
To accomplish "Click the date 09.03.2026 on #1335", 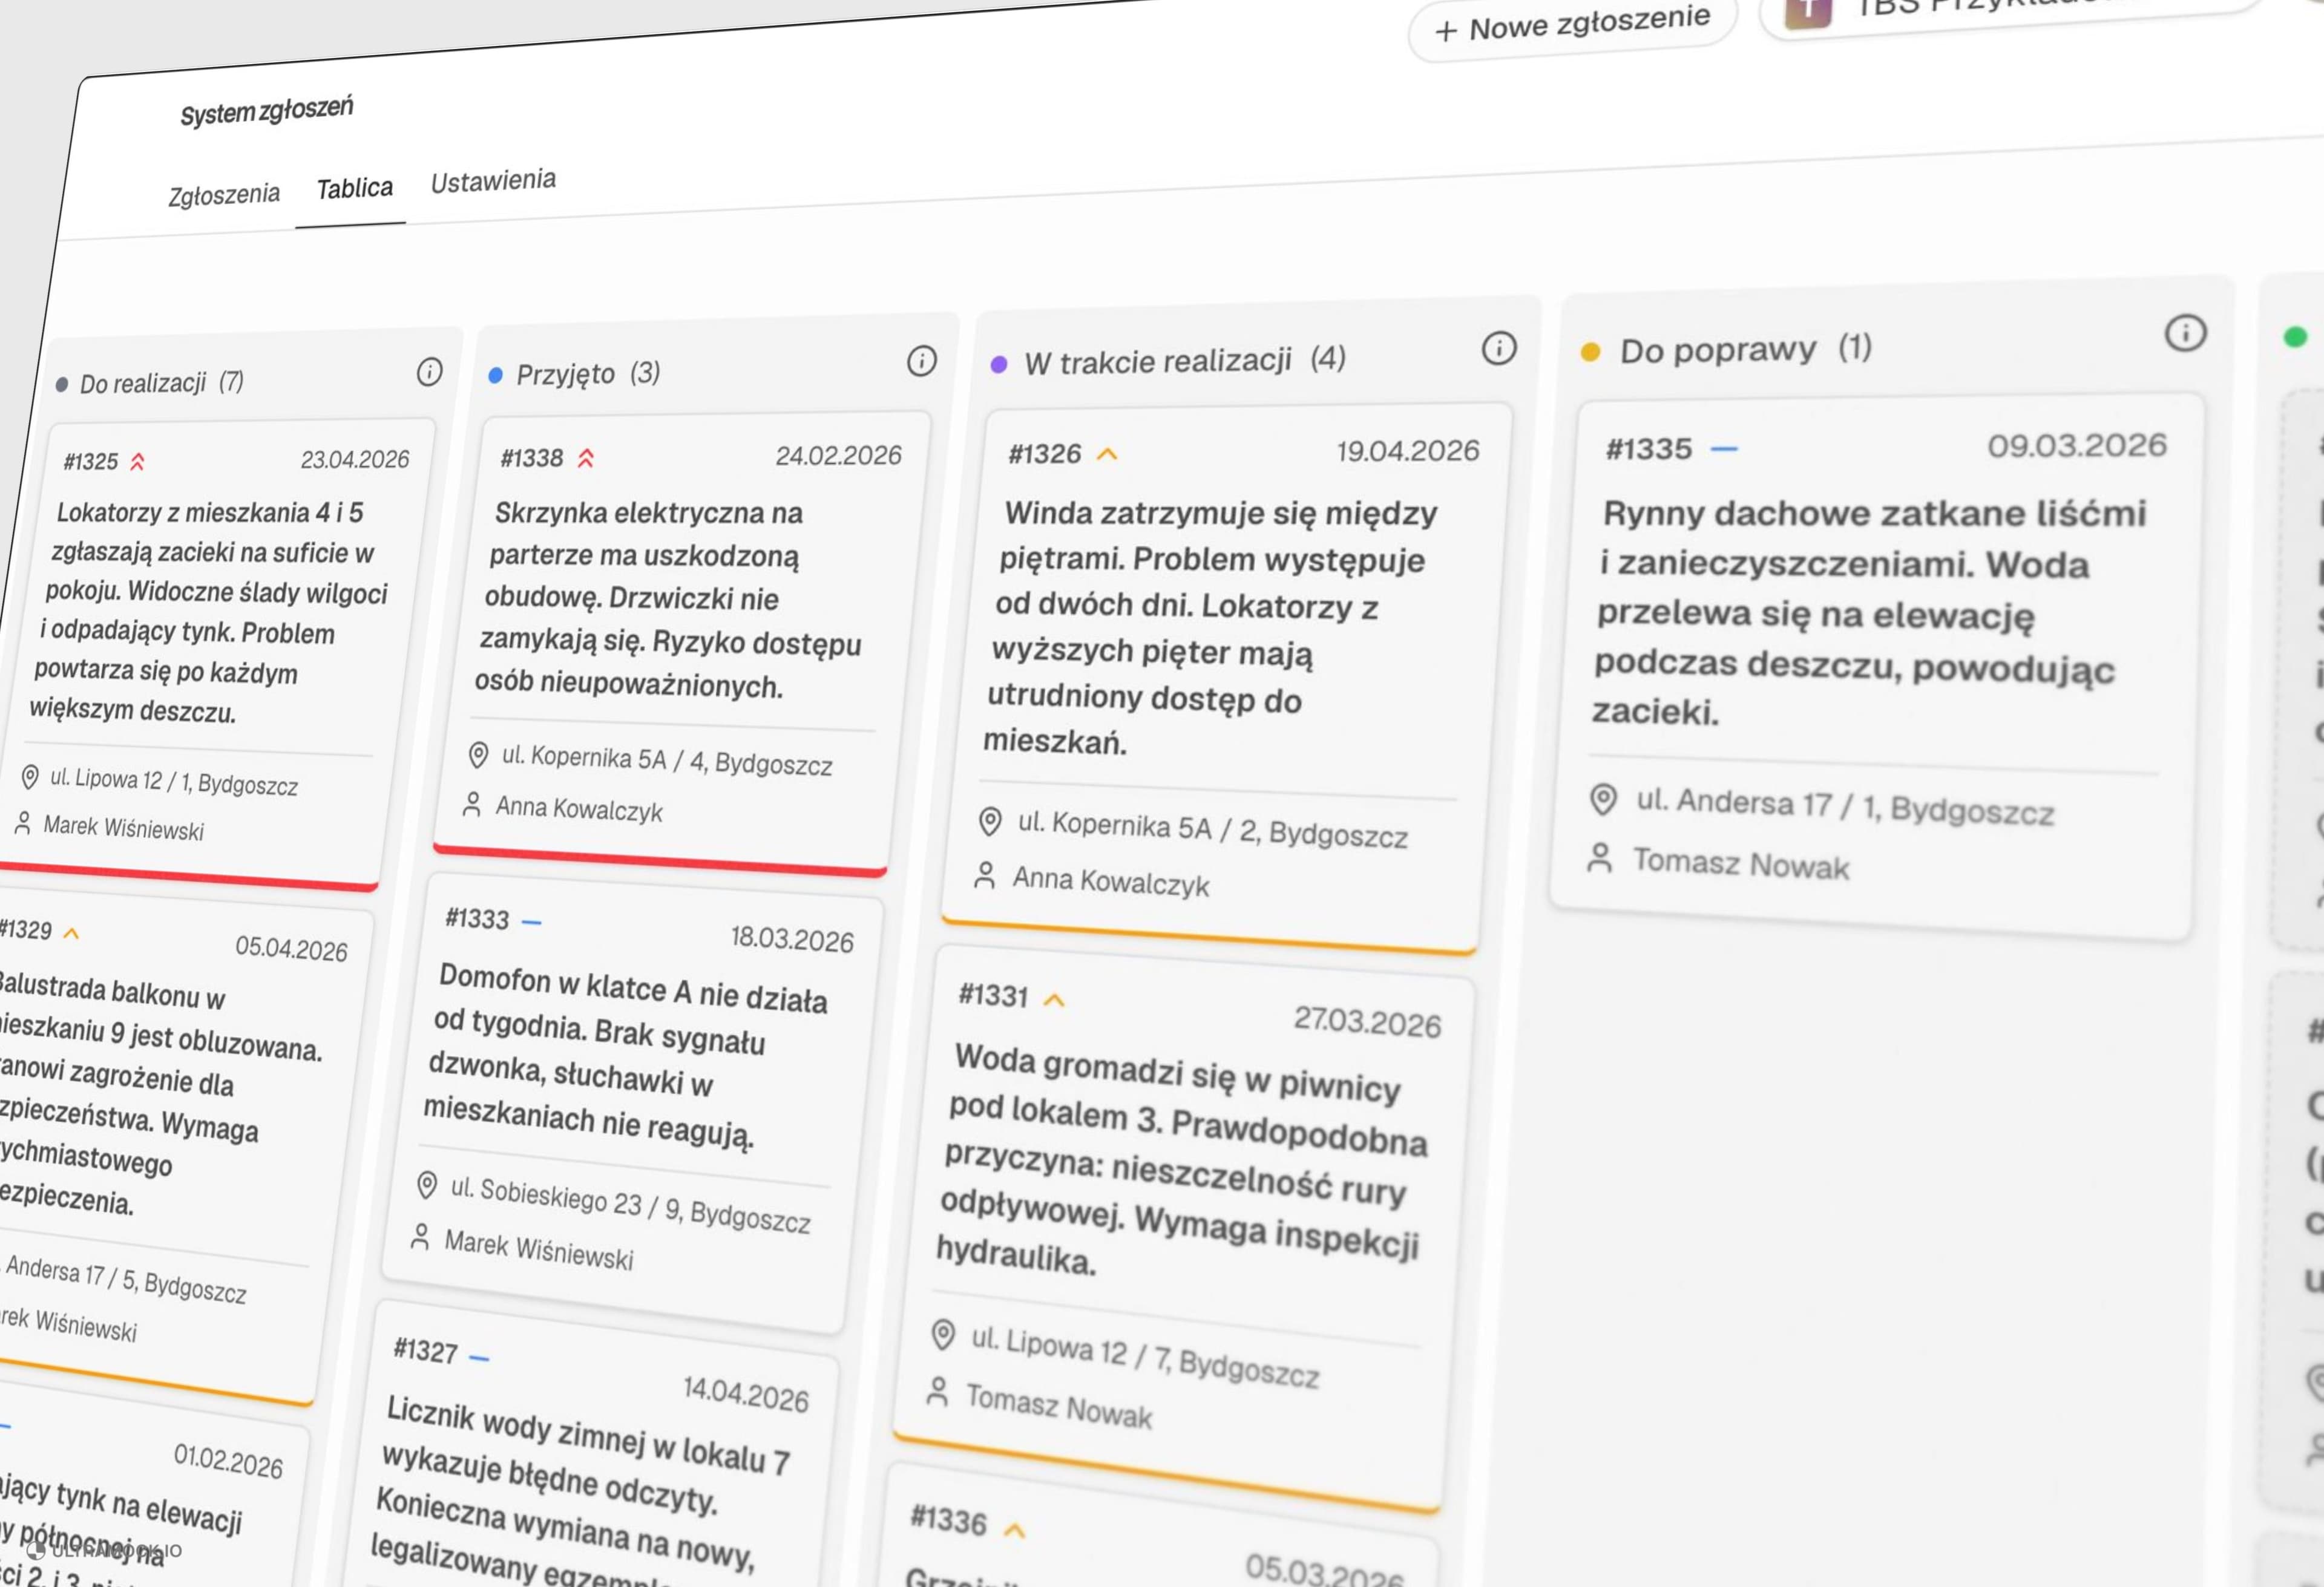I will [2077, 445].
